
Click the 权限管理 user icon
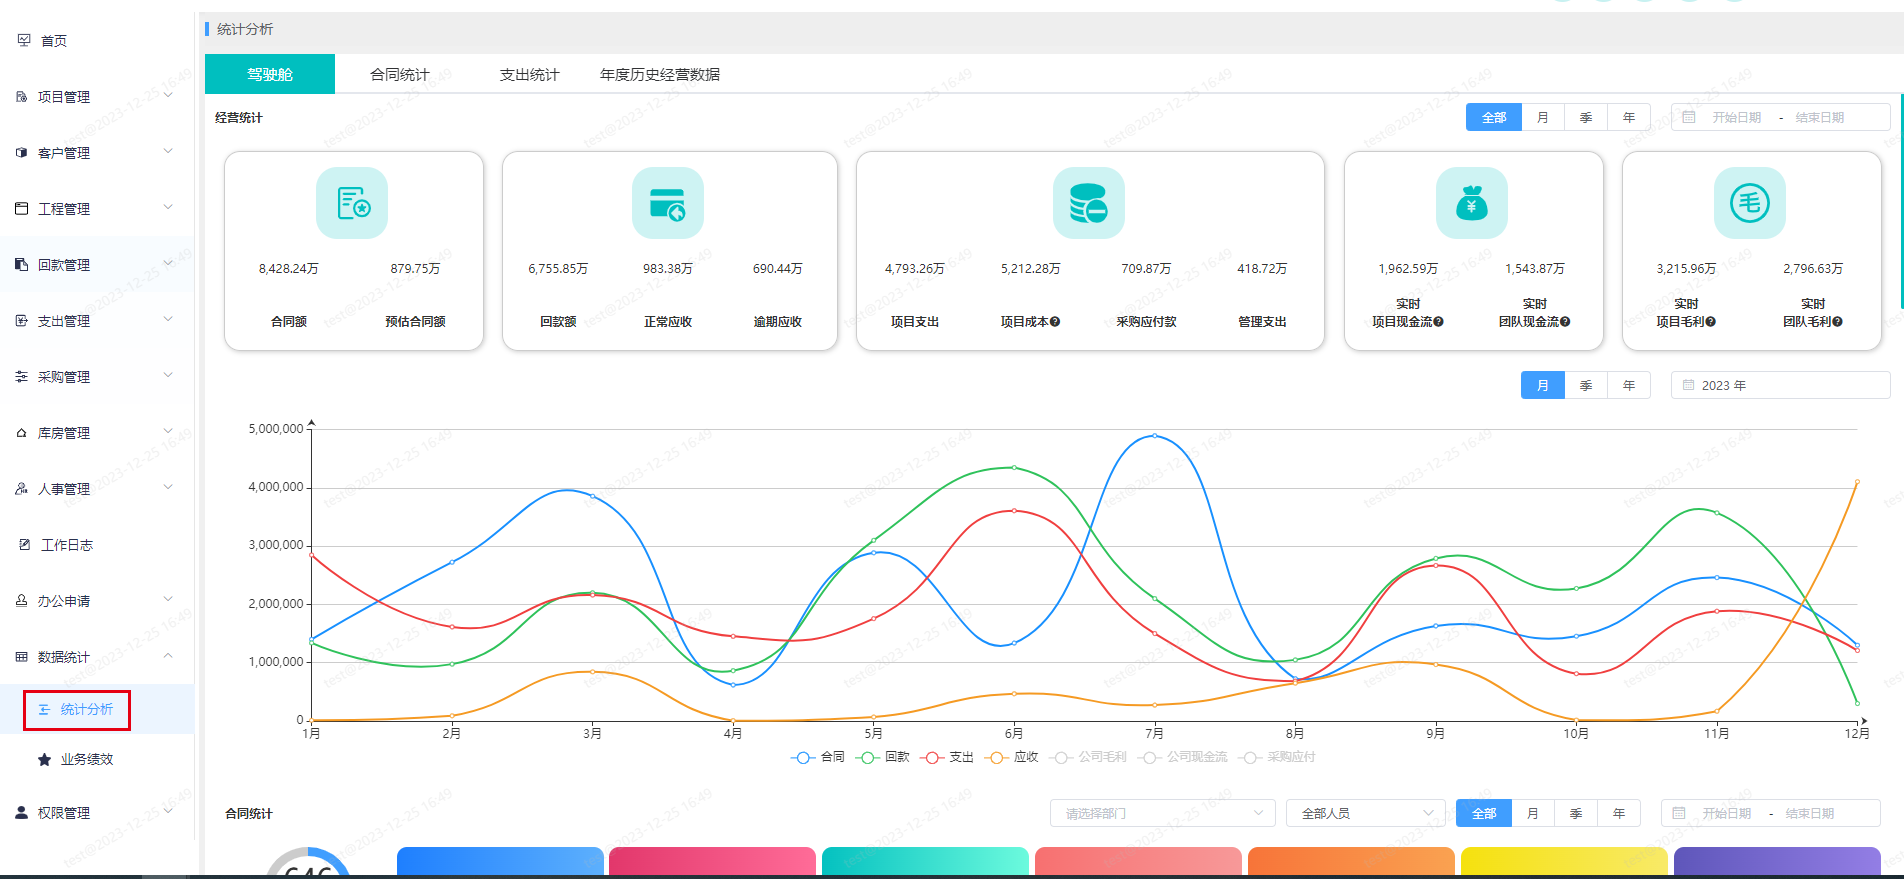tap(22, 813)
